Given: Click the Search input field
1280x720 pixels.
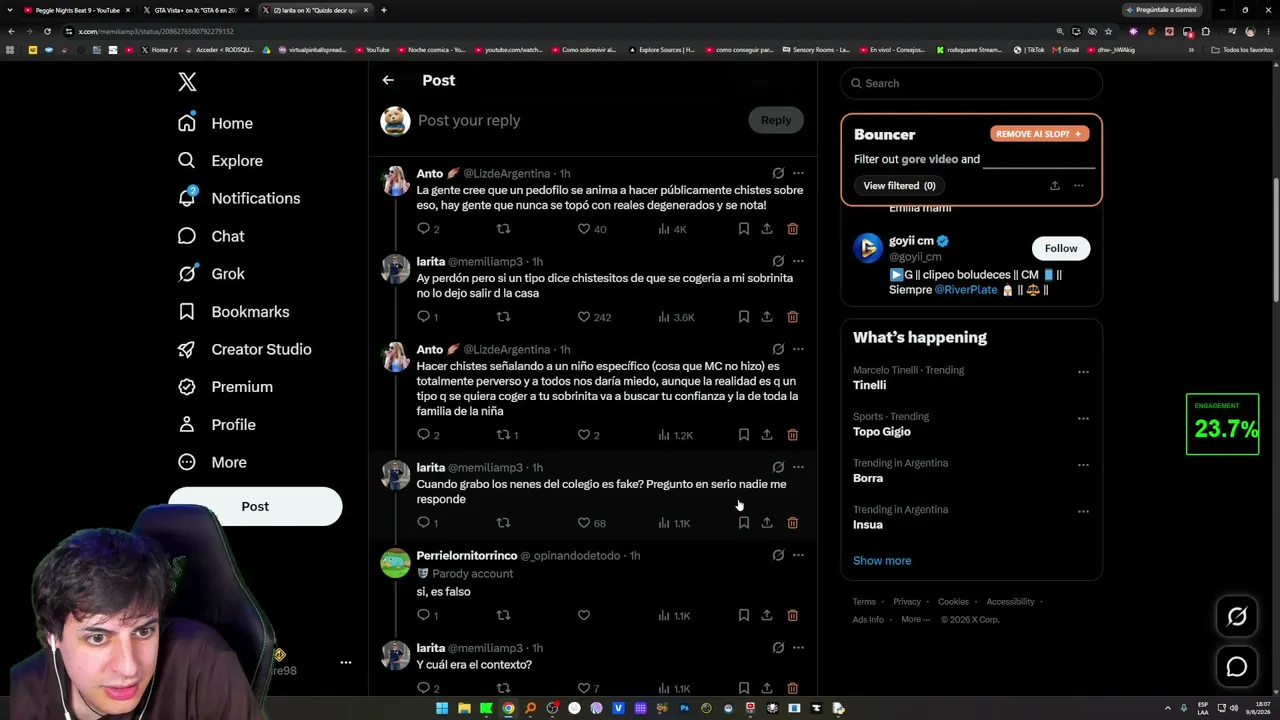Looking at the screenshot, I should pos(971,83).
